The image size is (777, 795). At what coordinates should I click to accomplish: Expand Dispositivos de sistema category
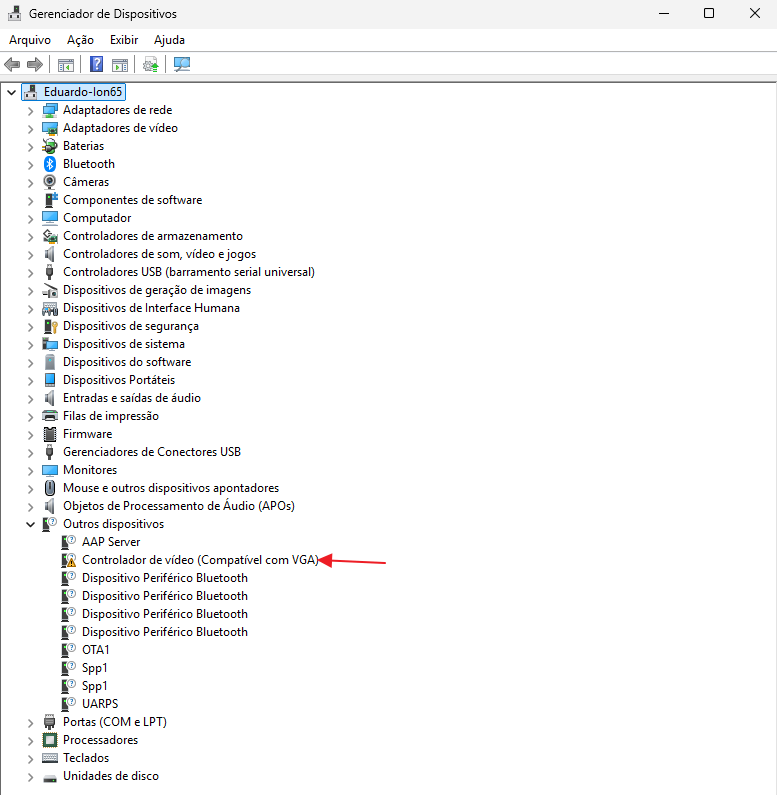(x=30, y=345)
